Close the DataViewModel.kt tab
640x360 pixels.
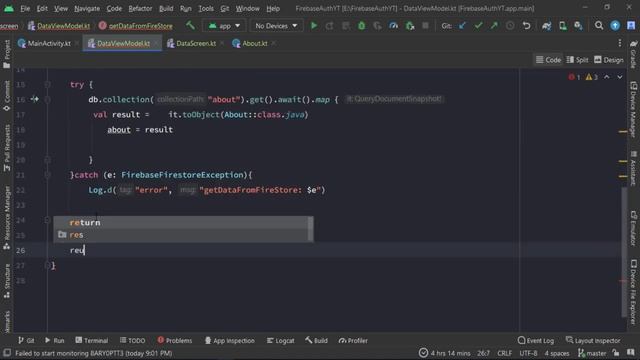point(156,43)
